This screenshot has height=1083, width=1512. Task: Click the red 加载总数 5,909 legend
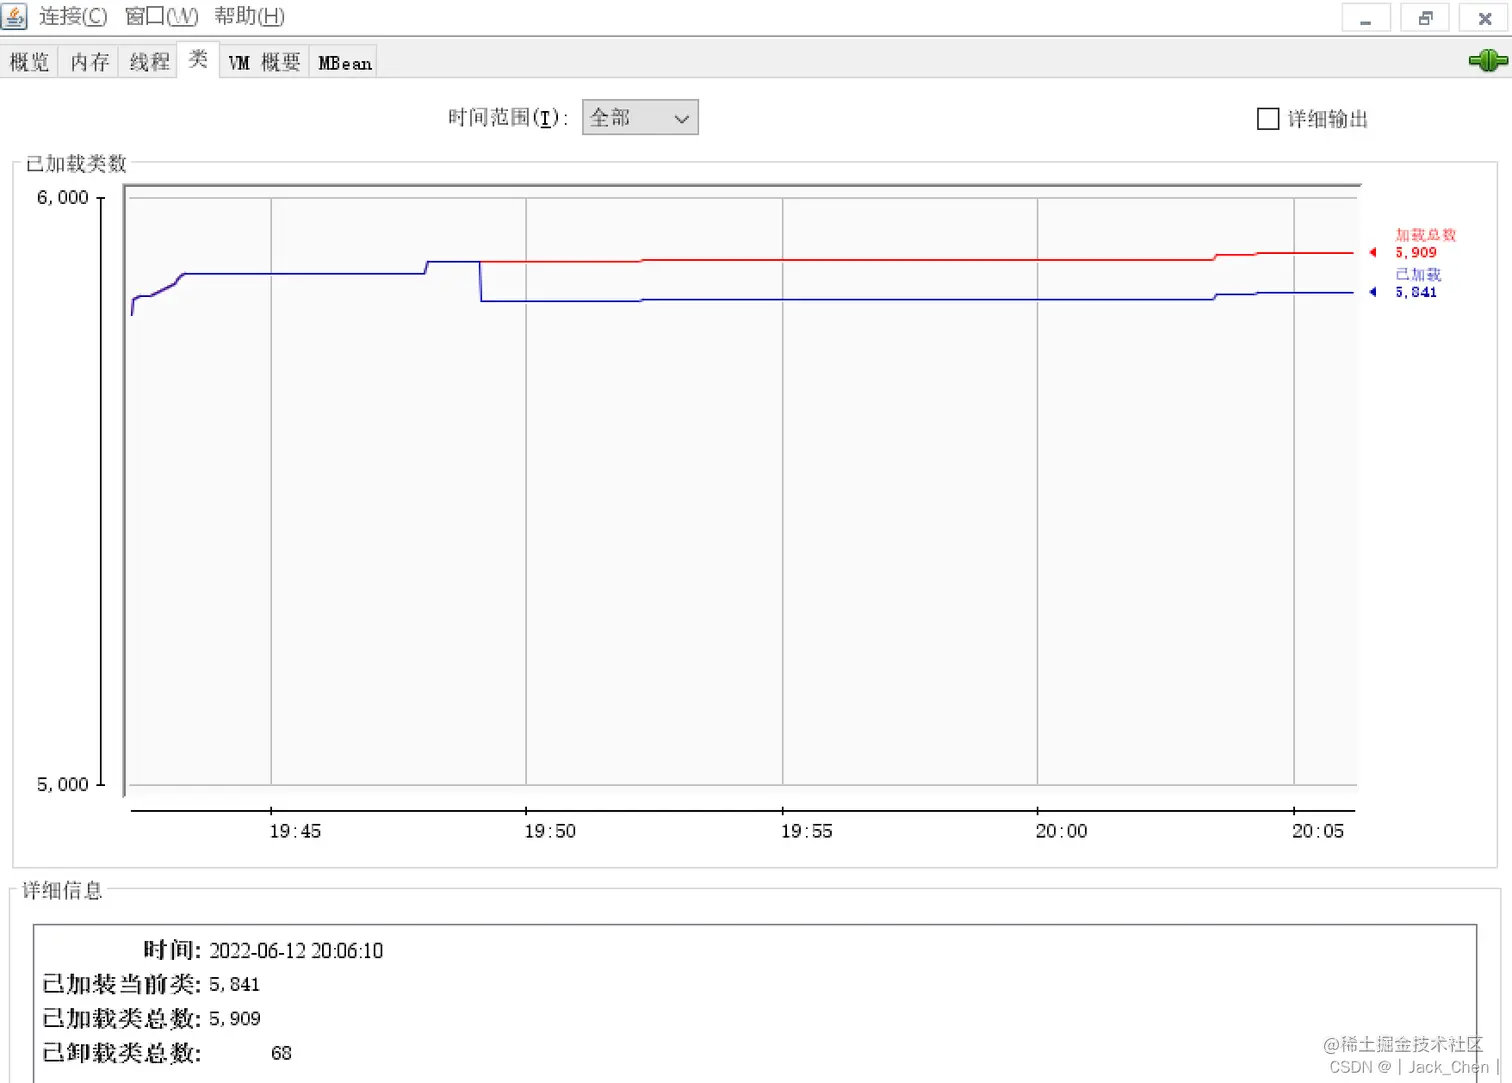1425,243
